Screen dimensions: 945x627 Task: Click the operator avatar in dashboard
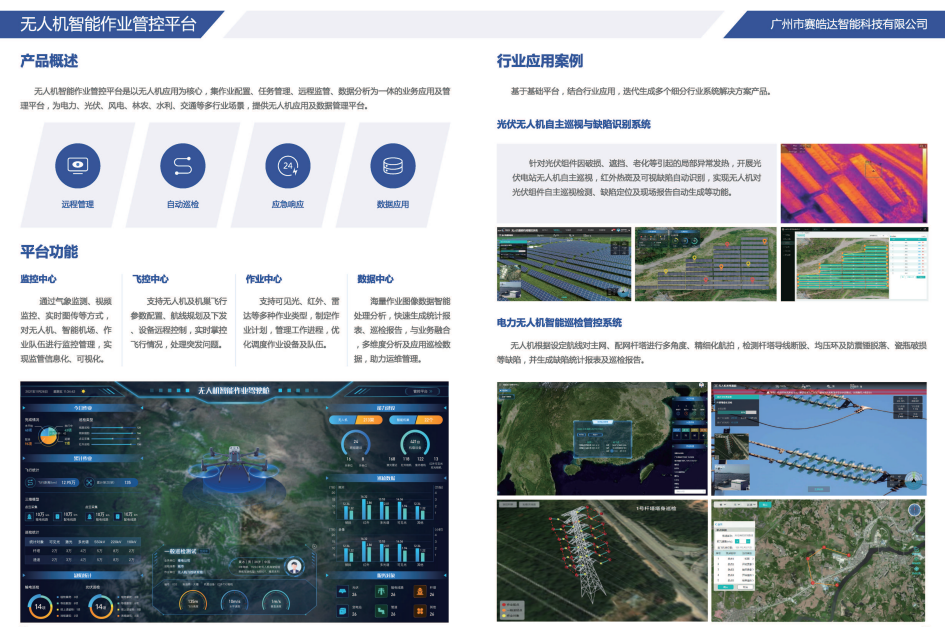(293, 566)
